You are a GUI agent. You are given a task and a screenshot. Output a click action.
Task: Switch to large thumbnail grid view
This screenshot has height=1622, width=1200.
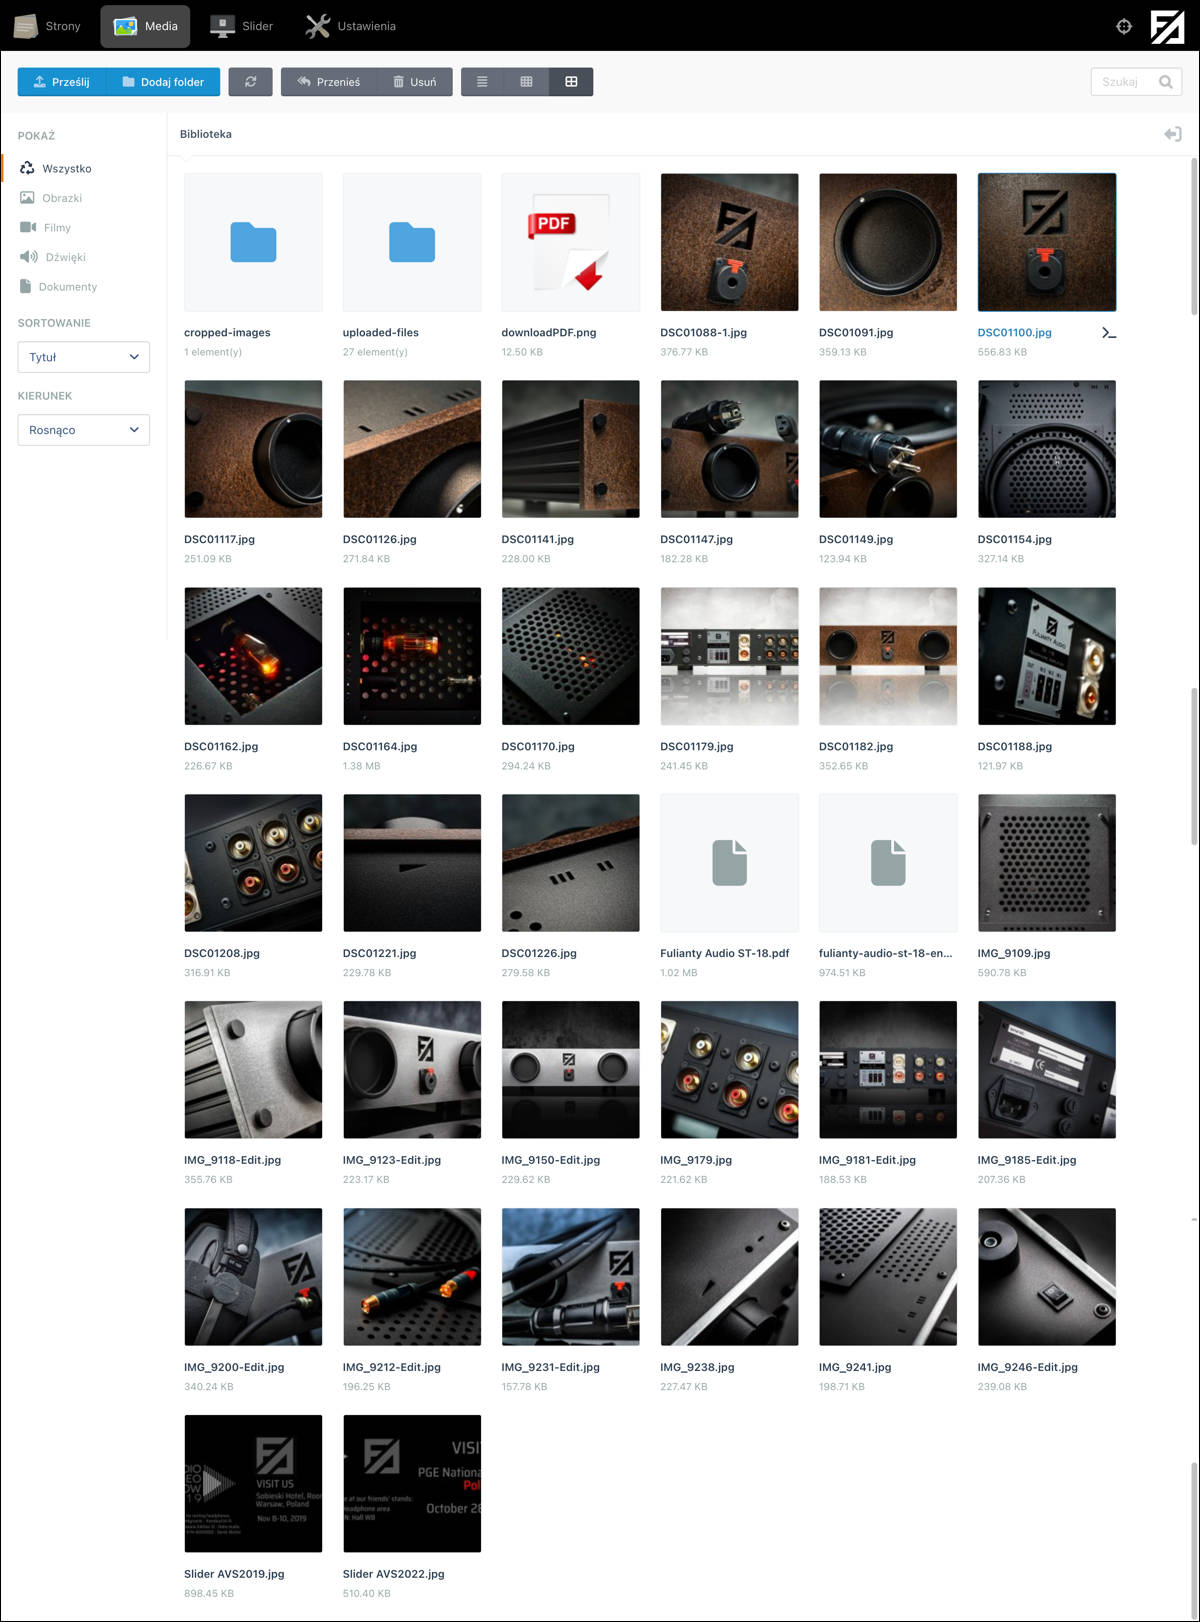coord(571,82)
